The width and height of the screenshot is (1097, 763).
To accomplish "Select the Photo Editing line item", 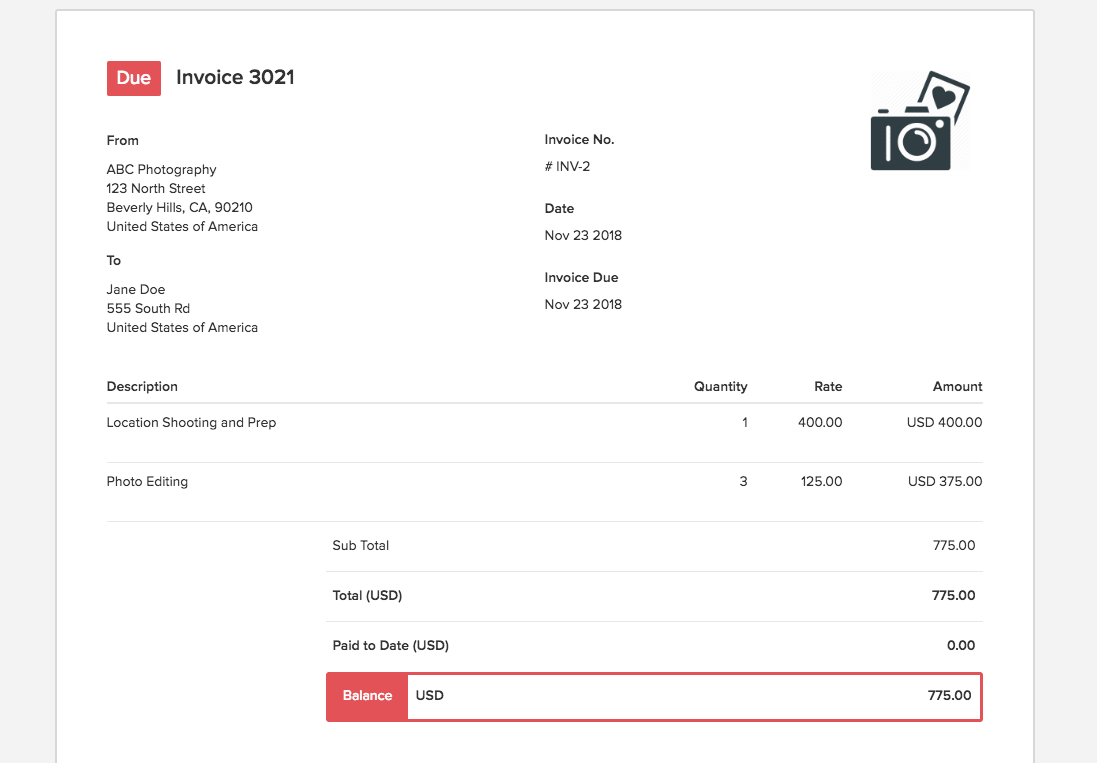I will pos(147,481).
